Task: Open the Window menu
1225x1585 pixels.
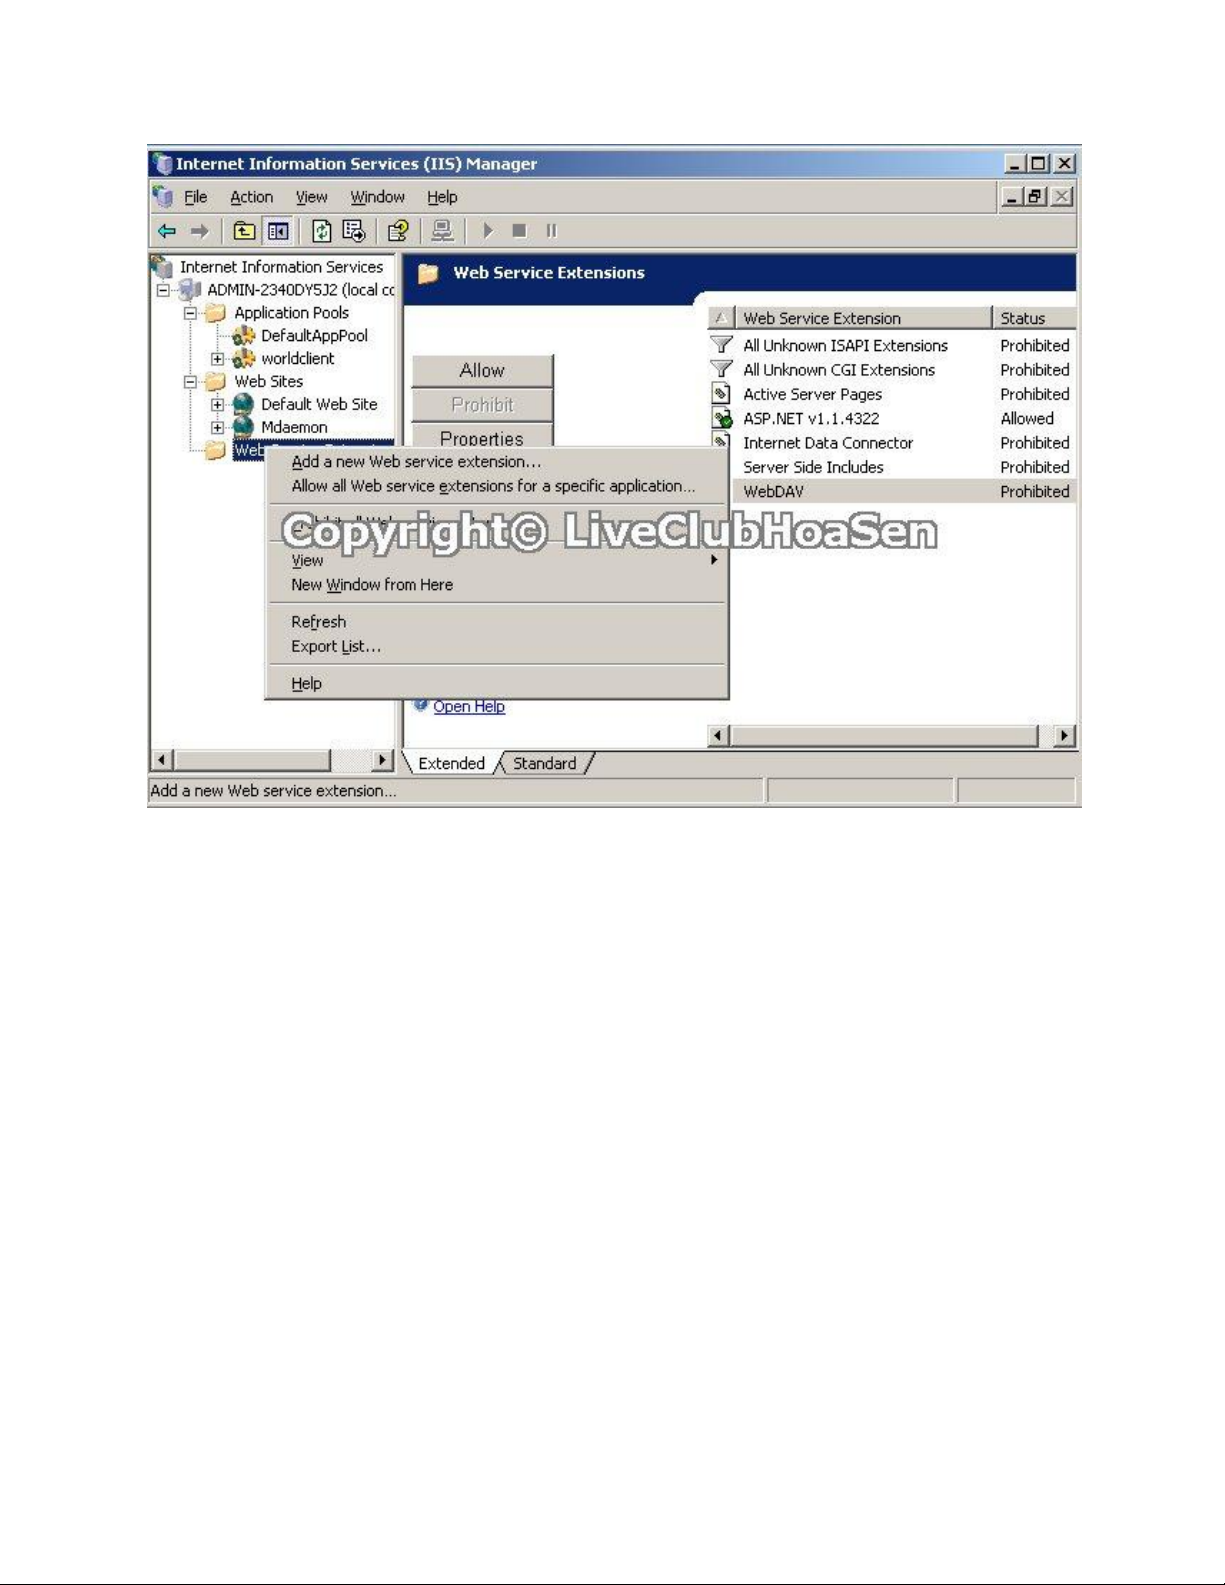Action: pos(377,197)
